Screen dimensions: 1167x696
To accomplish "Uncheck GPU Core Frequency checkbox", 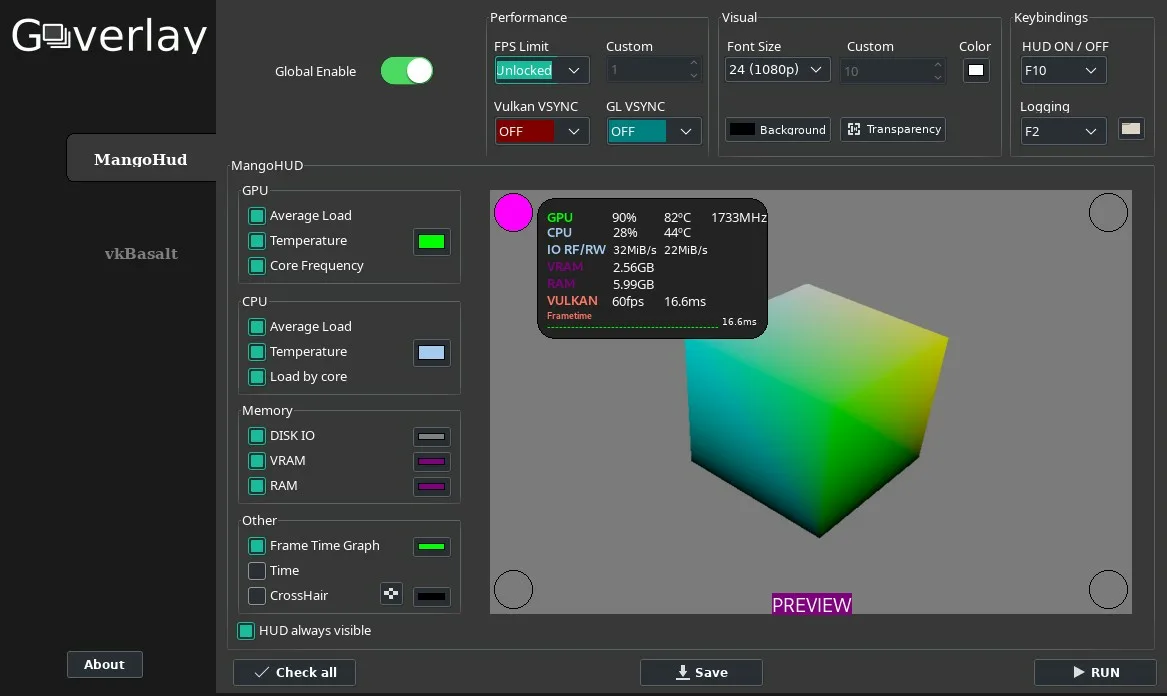I will point(257,266).
